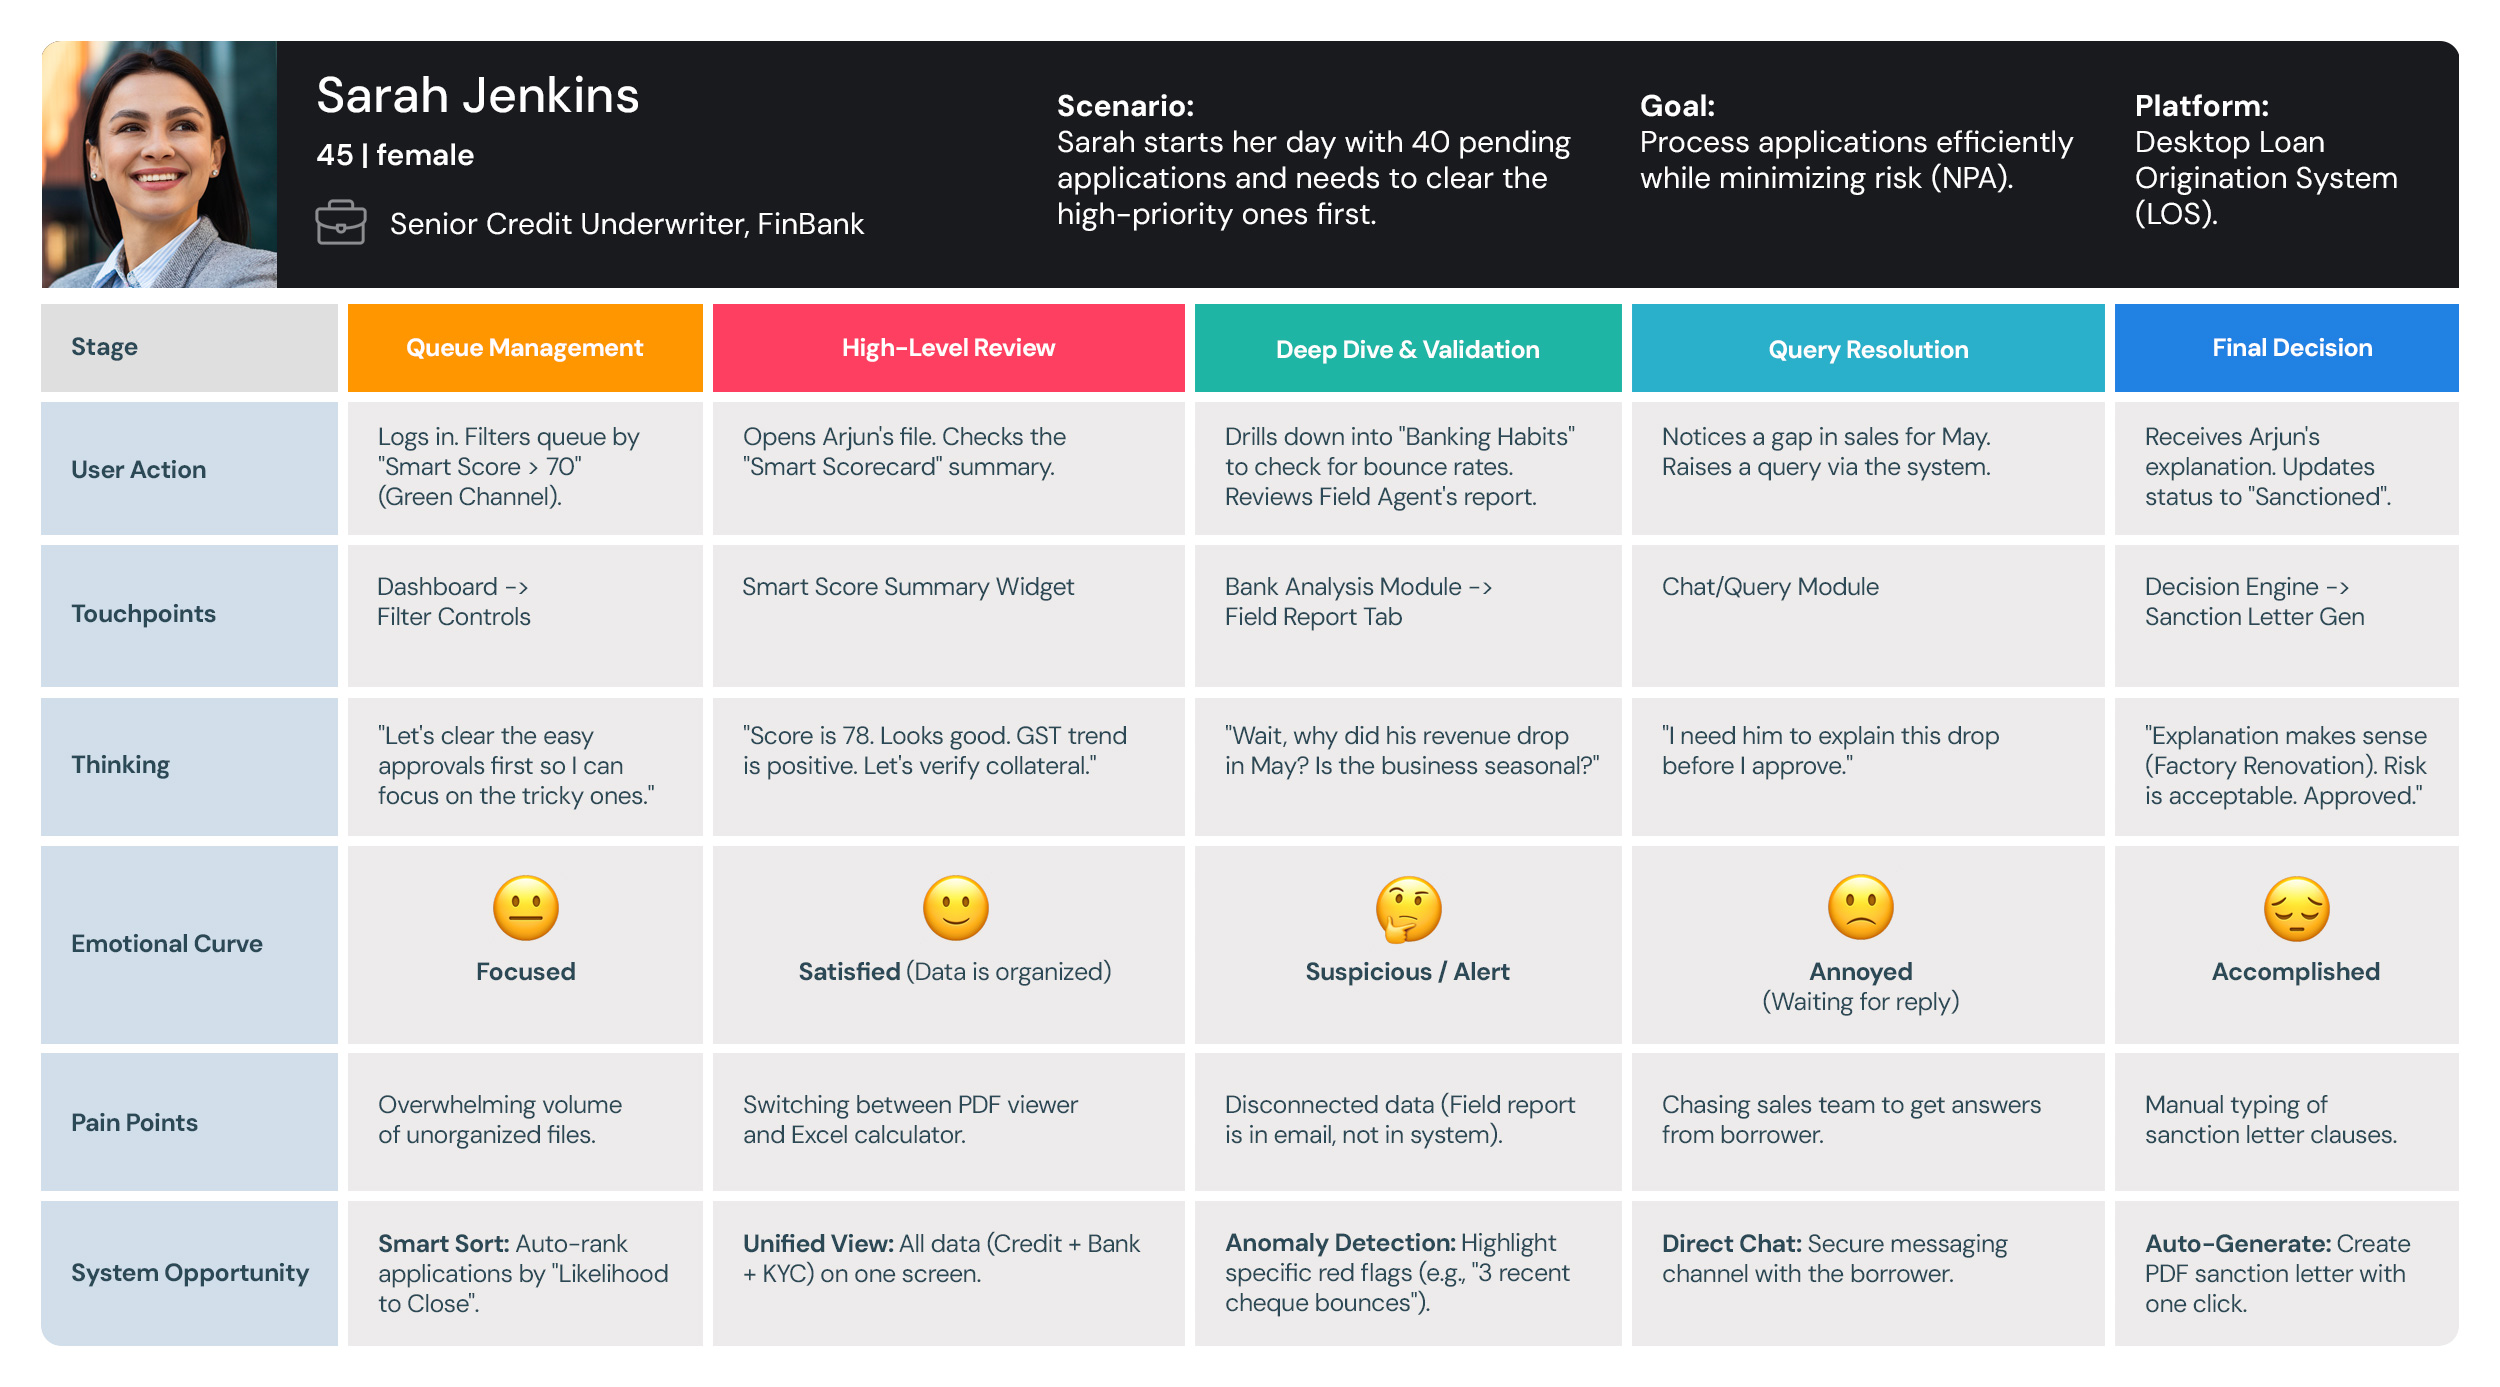This screenshot has height=1387, width=2500.
Task: Click the Focused neutral face emoji
Action: [x=525, y=908]
